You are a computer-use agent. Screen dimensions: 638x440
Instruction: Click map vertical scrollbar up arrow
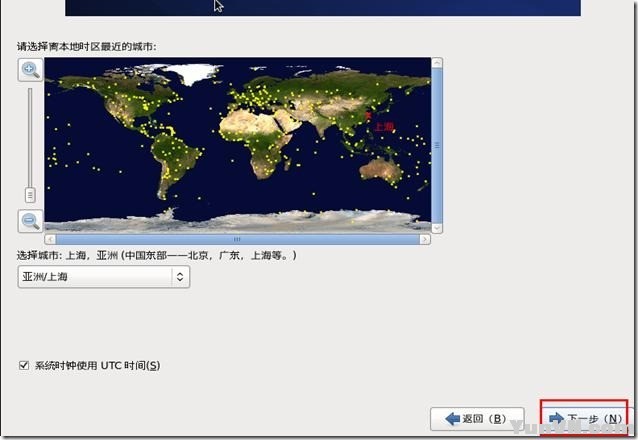pos(437,63)
